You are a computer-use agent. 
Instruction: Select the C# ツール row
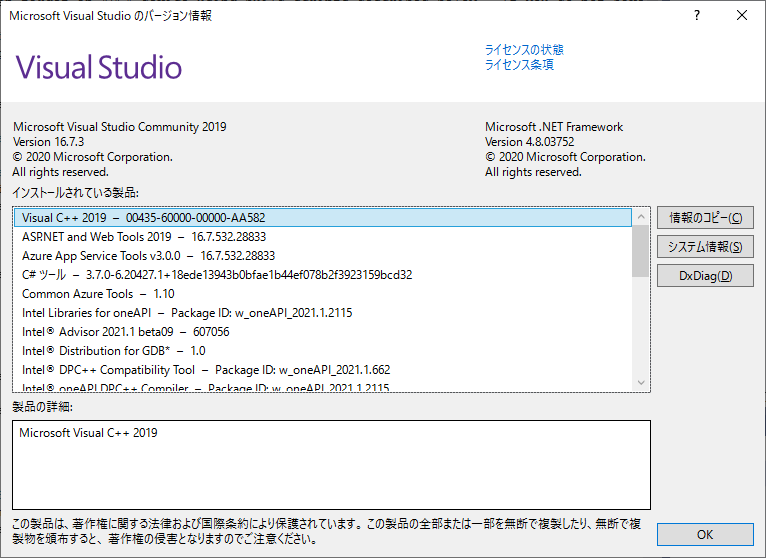tap(323, 275)
